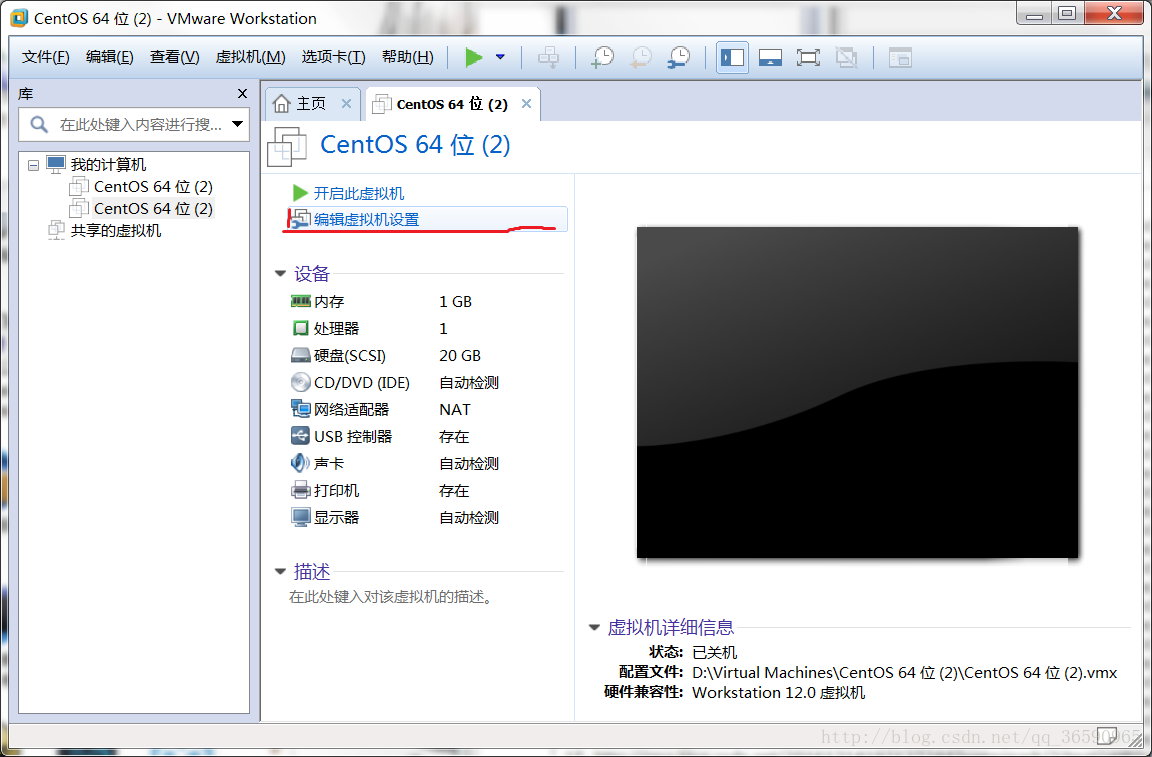Toggle the thumbnail bar view icon
Screen dimensions: 1152x757
(x=770, y=57)
